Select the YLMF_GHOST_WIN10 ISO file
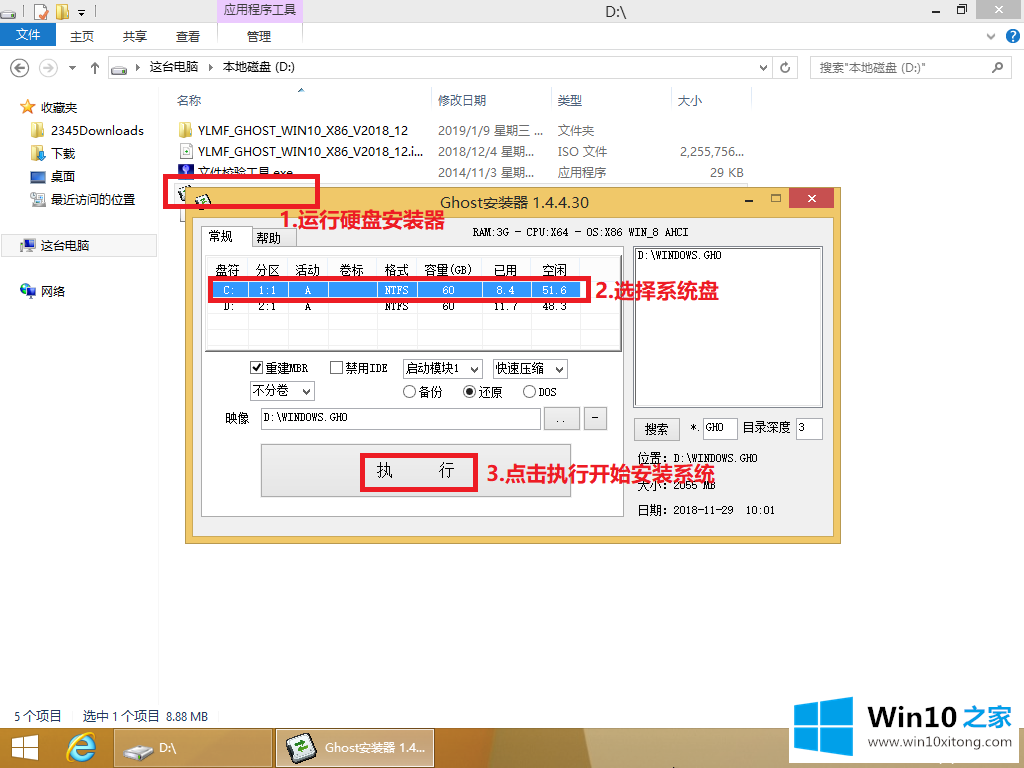 pos(310,152)
